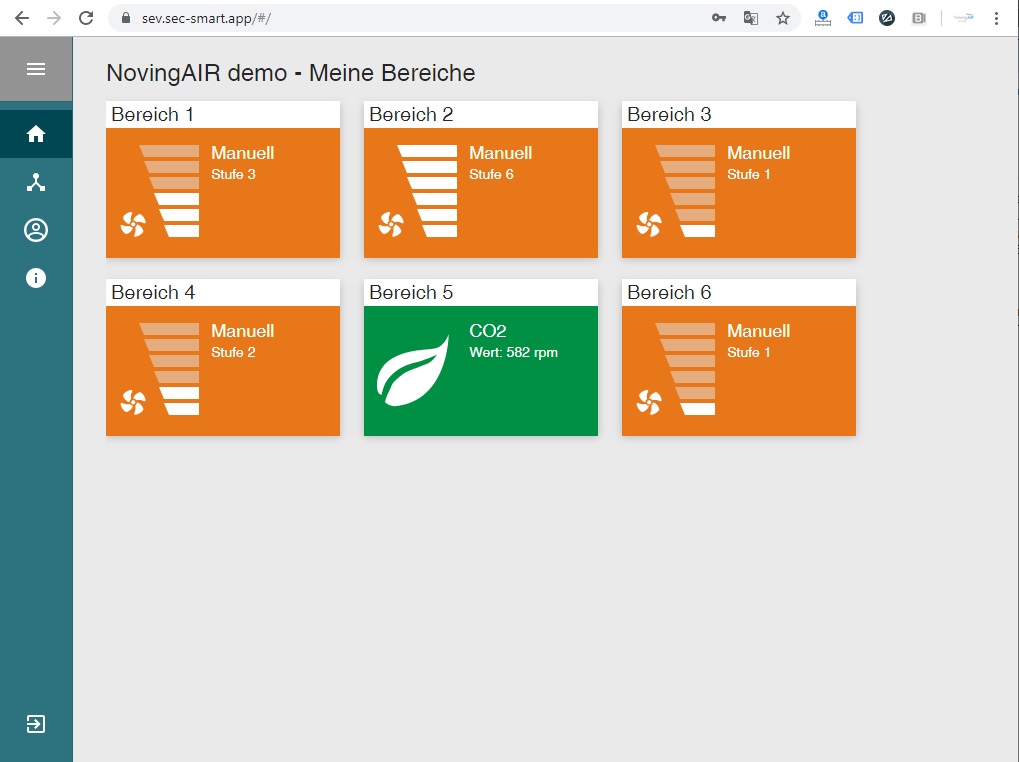Open the saved passwords key icon
Viewport: 1019px width, 762px height.
coord(719,18)
